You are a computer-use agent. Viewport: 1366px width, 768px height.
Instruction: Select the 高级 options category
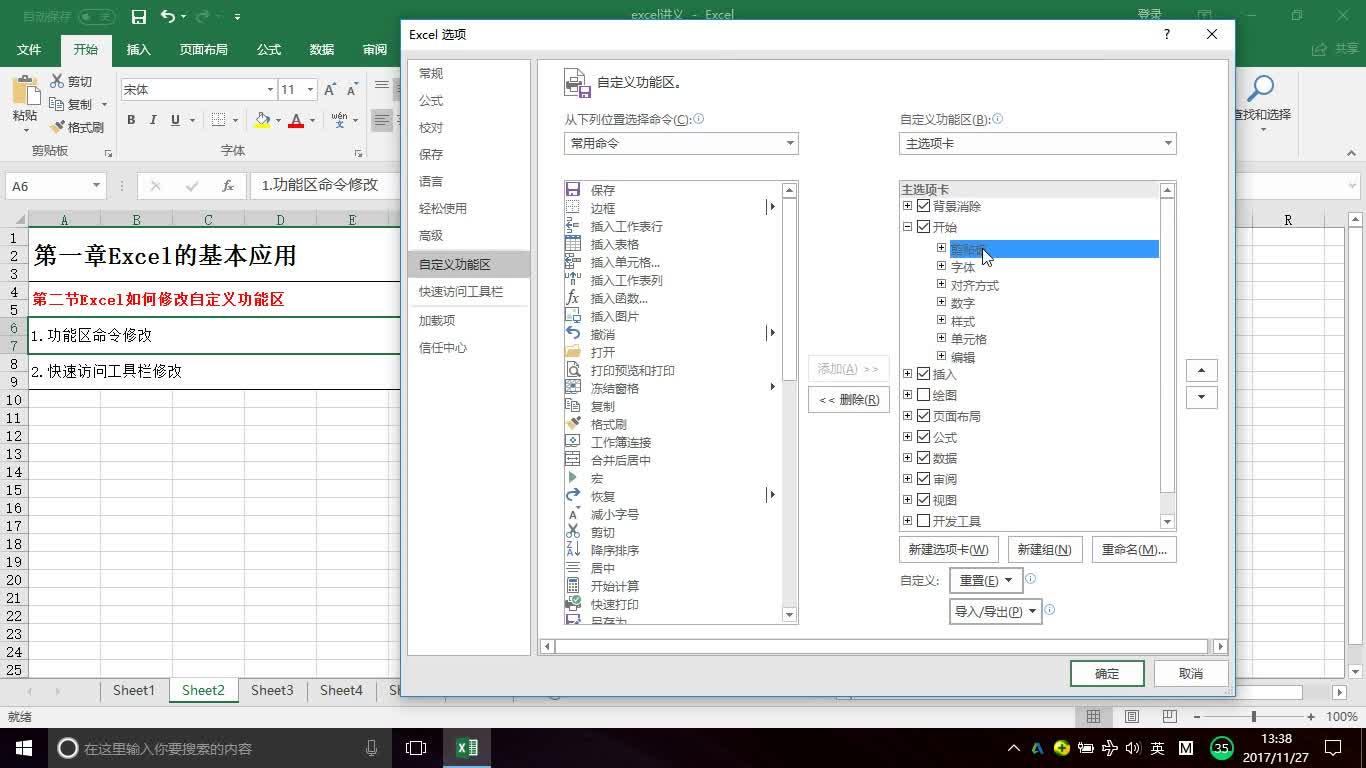469,236
